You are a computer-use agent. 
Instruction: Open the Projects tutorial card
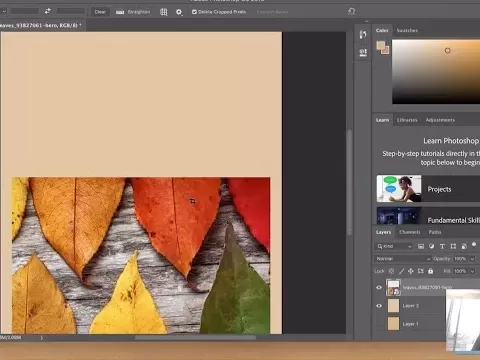pyautogui.click(x=428, y=189)
